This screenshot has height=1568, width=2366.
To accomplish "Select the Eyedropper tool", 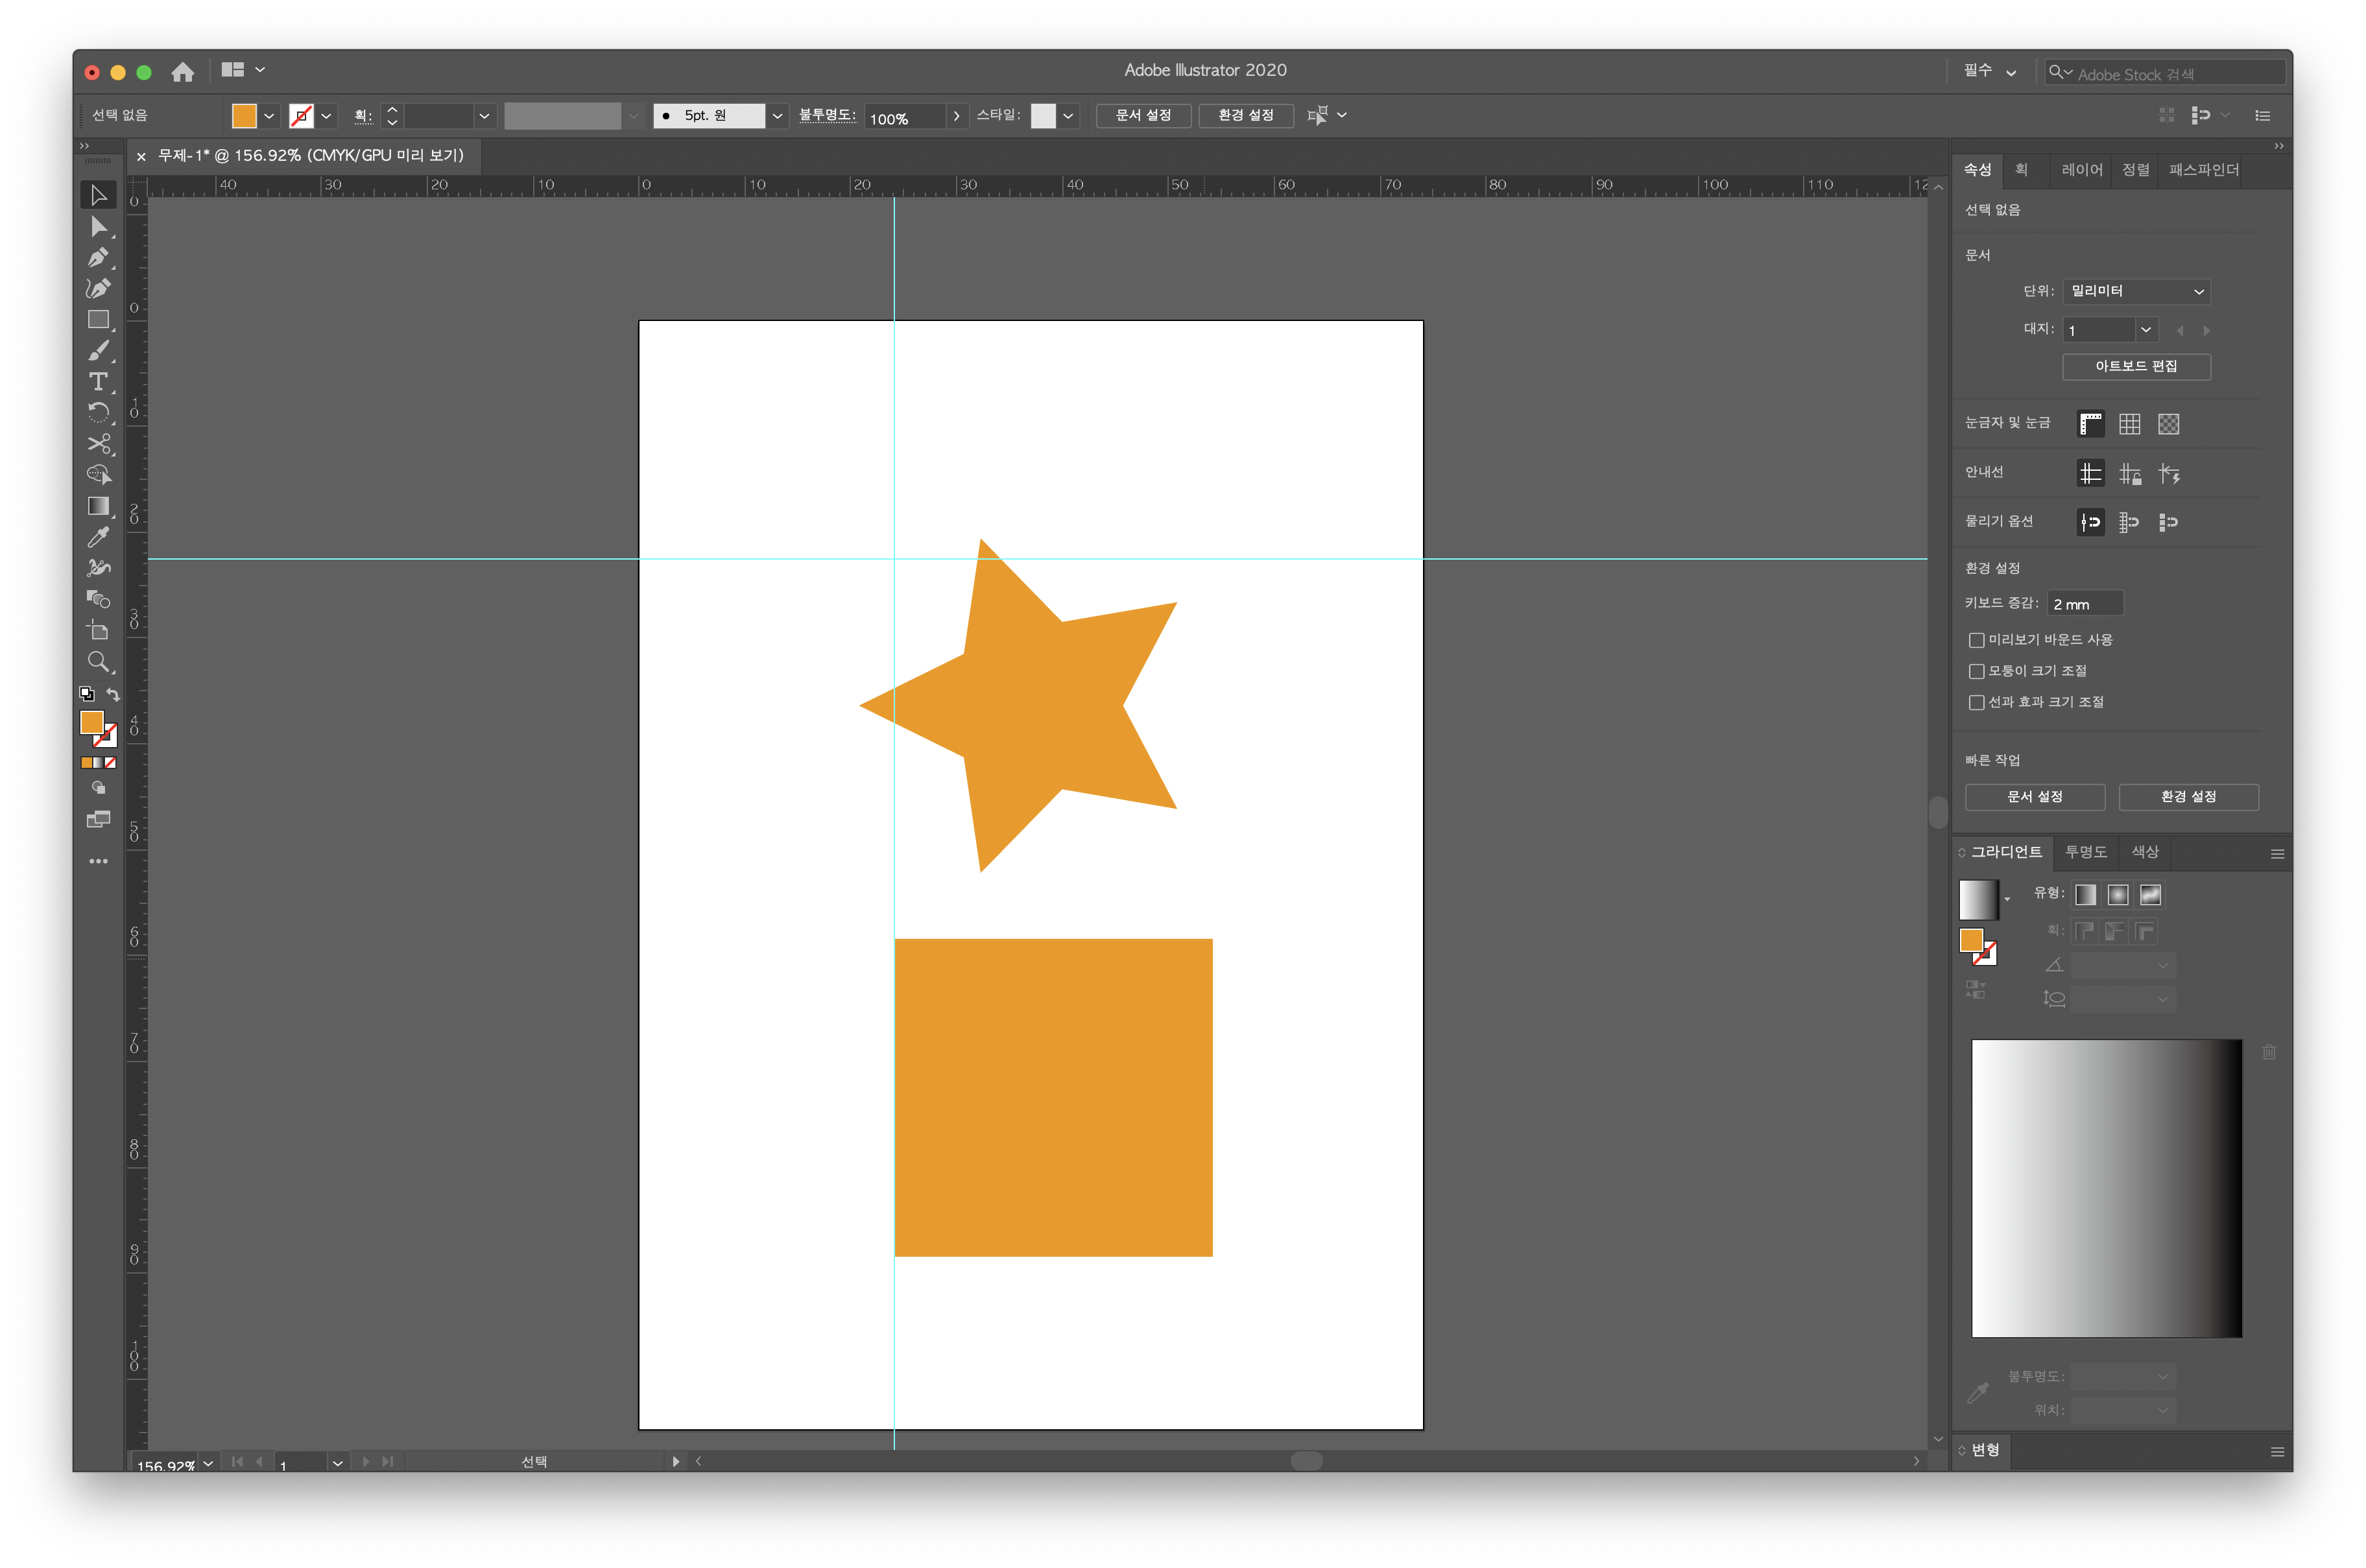I will point(98,537).
